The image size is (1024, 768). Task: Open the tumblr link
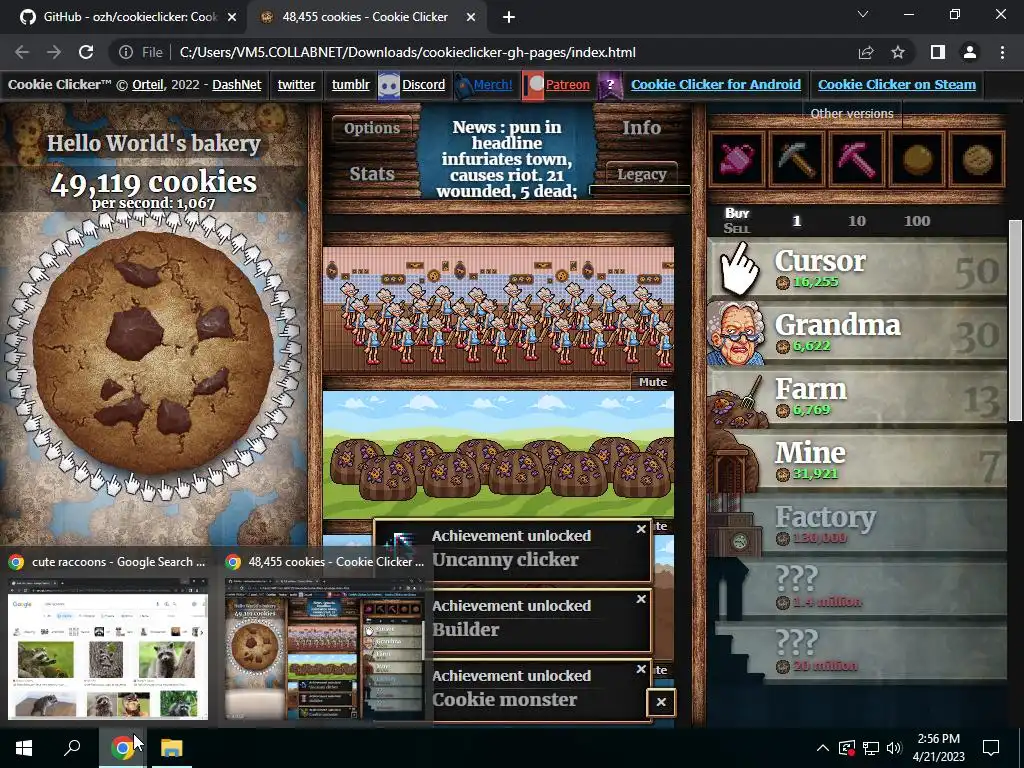(x=350, y=84)
